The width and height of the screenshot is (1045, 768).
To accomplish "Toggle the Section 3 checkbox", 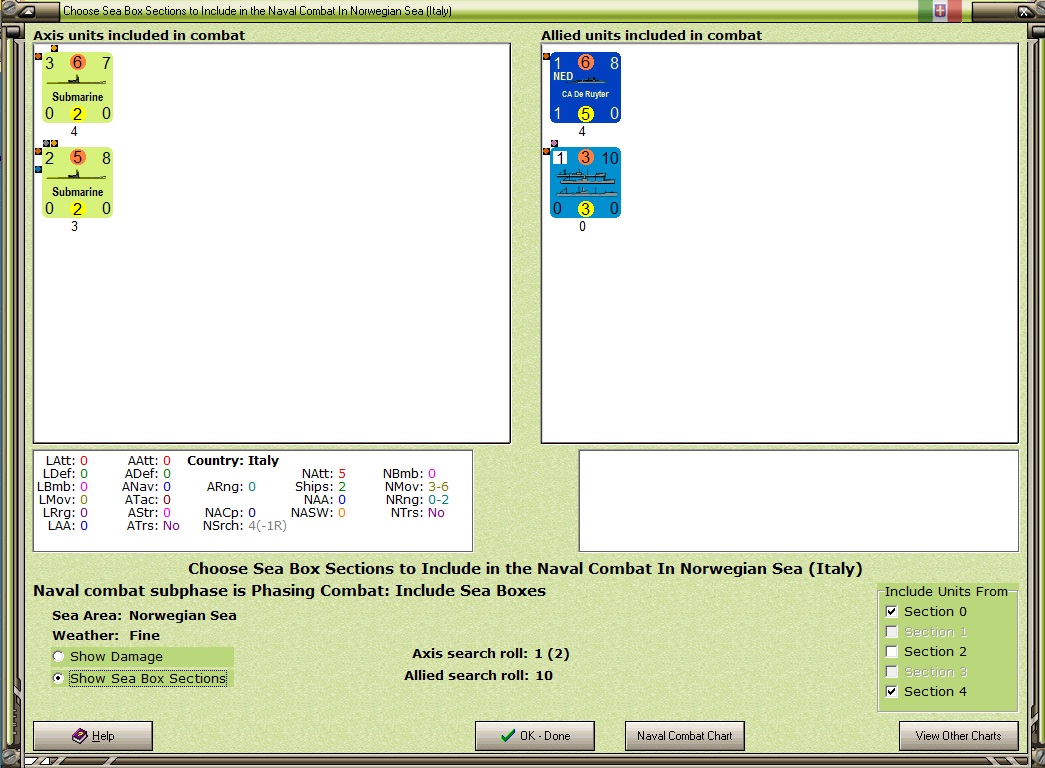I will (892, 671).
